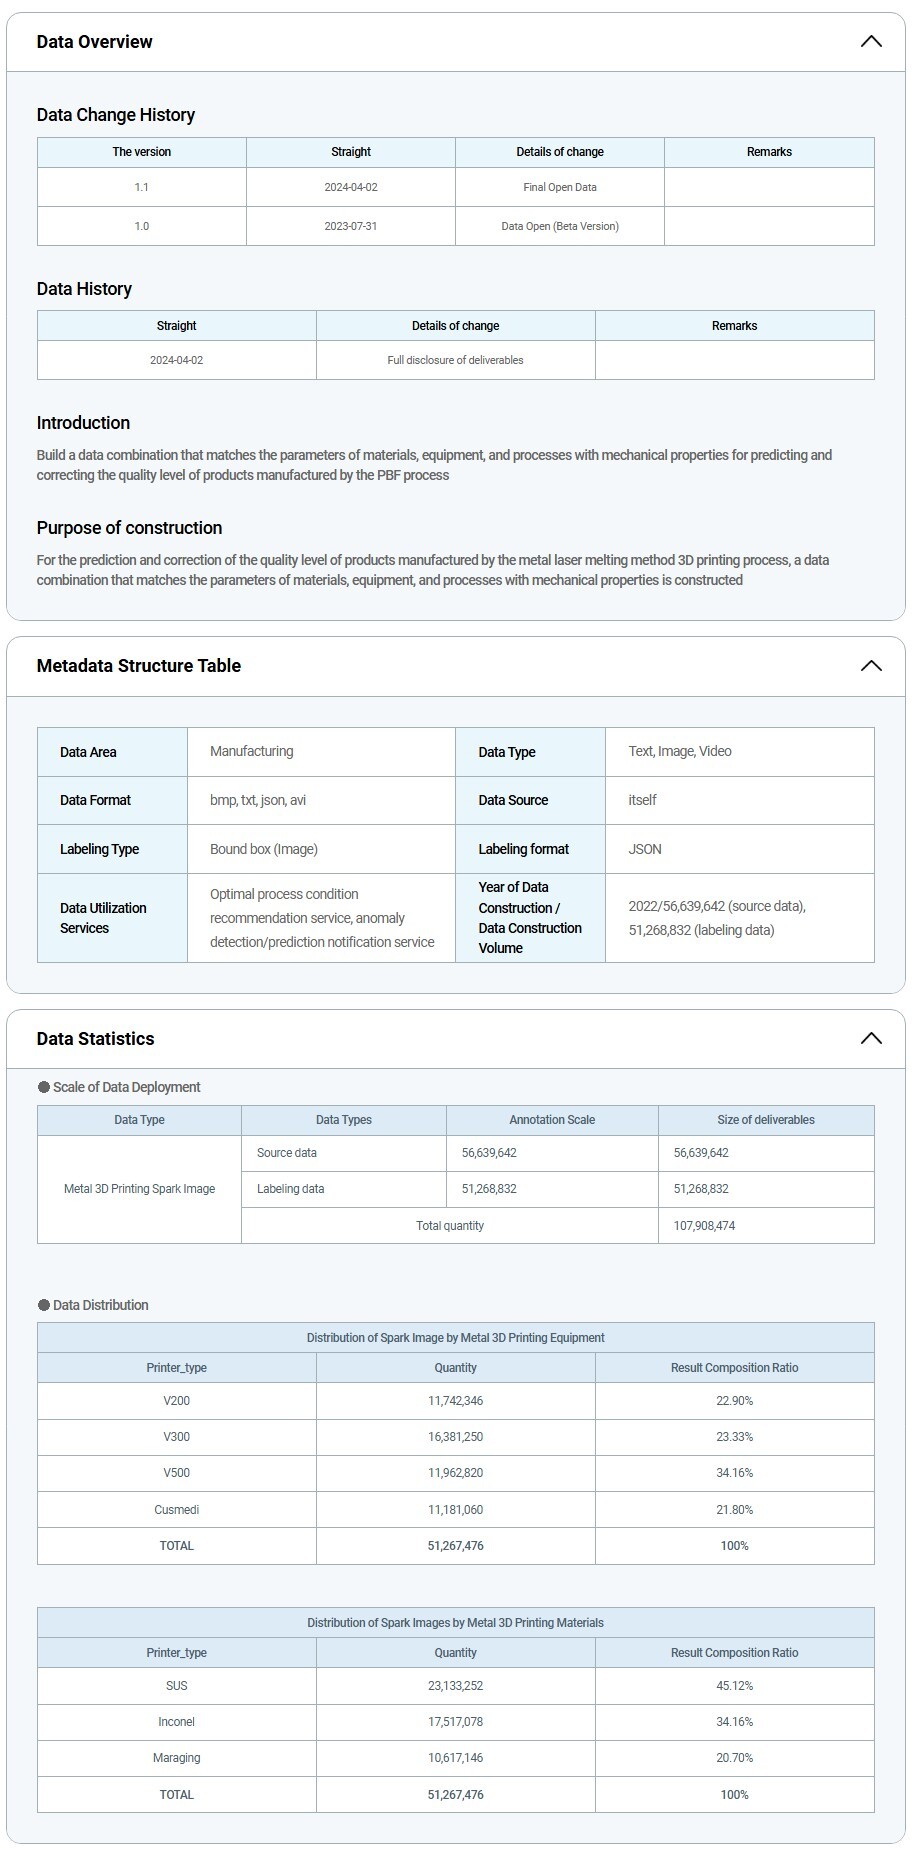
Task: Select Full disclosure of deliverables cell
Action: 455,360
